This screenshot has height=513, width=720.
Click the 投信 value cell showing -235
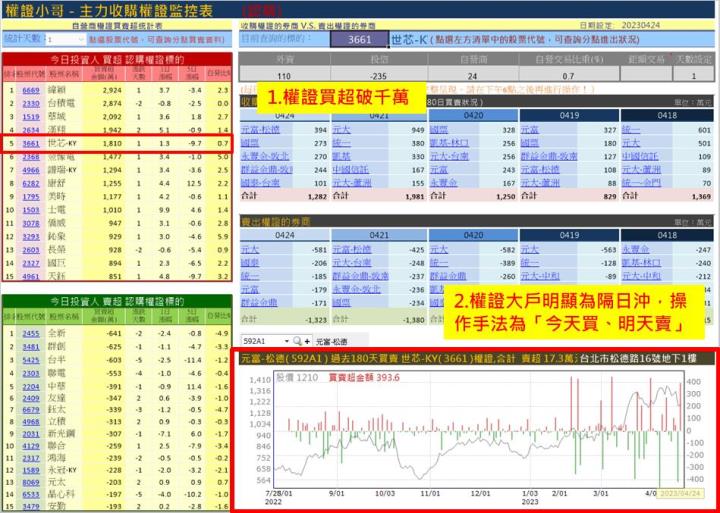click(x=378, y=76)
